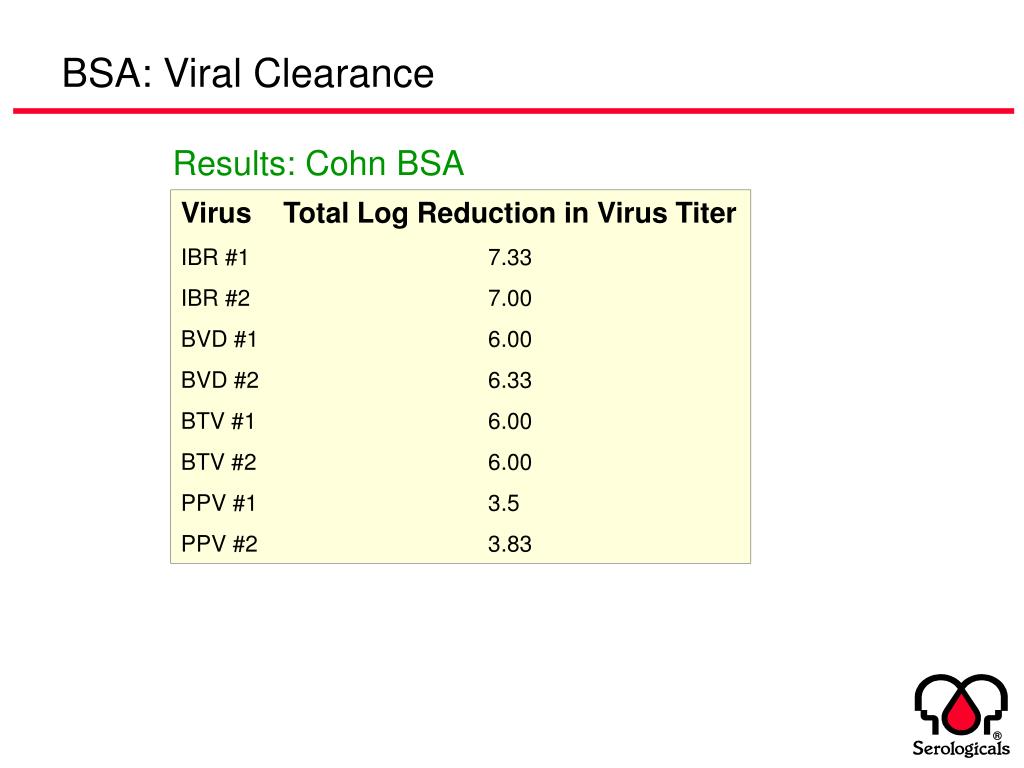Click the red horizontal divider line
This screenshot has height=768, width=1024.
pos(513,111)
